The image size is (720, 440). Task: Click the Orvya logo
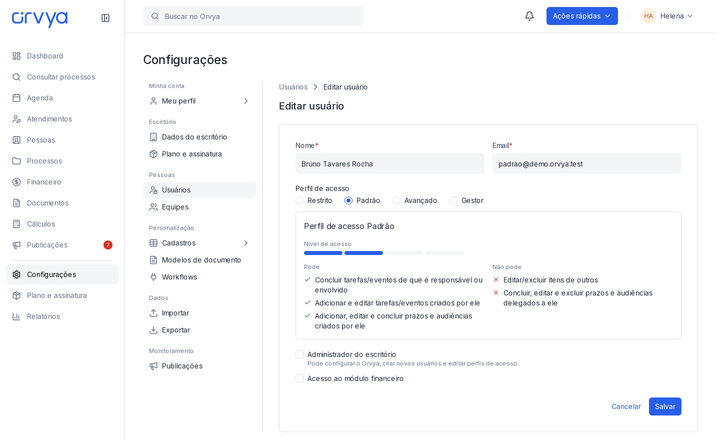(x=39, y=18)
